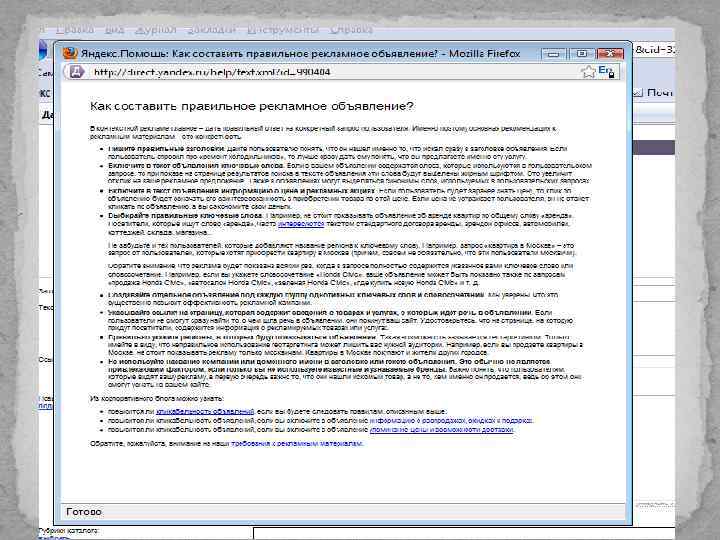Open the «кликабельность объявлений» blog link
The height and width of the screenshot is (540, 720).
point(205,411)
